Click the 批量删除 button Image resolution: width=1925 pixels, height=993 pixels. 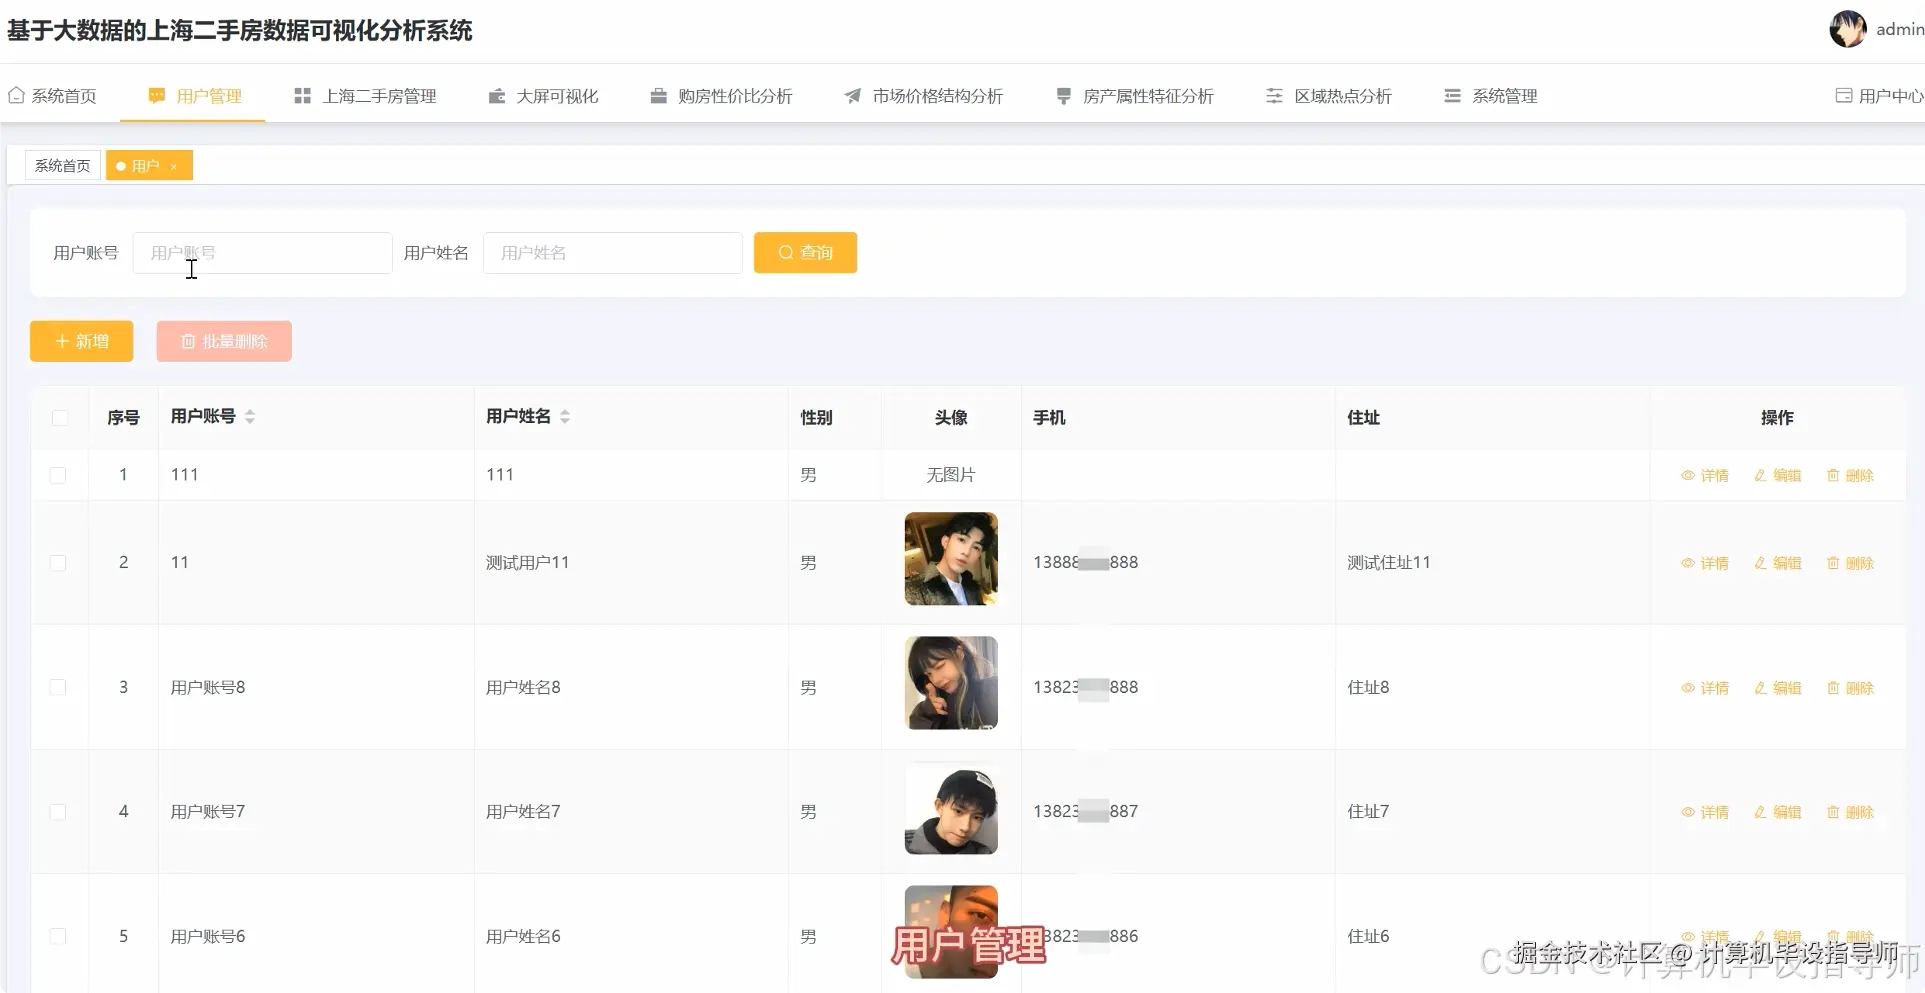click(x=223, y=340)
